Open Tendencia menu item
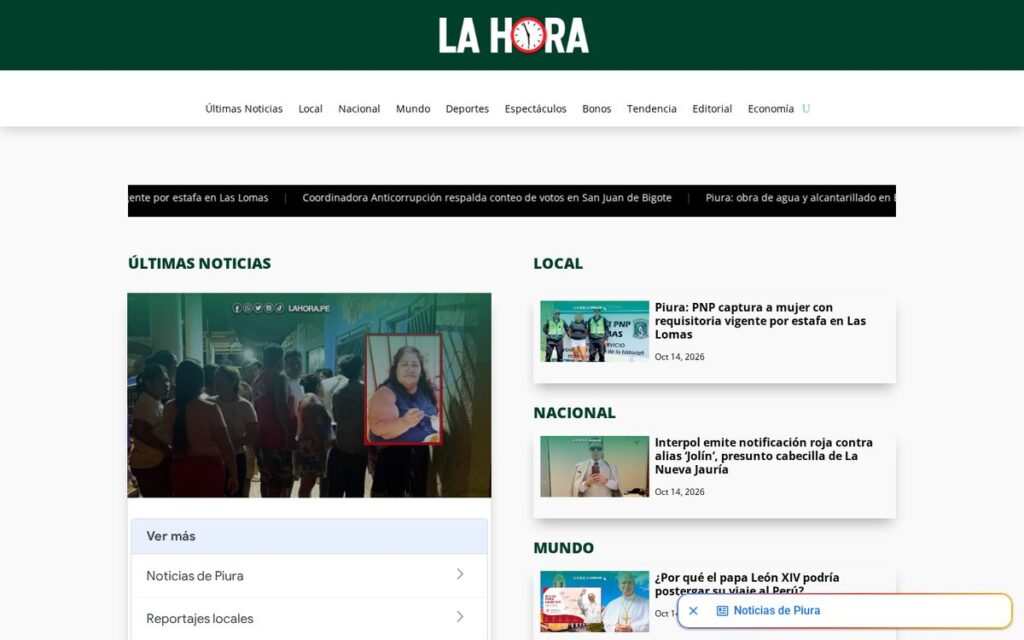Image resolution: width=1024 pixels, height=640 pixels. click(x=652, y=108)
